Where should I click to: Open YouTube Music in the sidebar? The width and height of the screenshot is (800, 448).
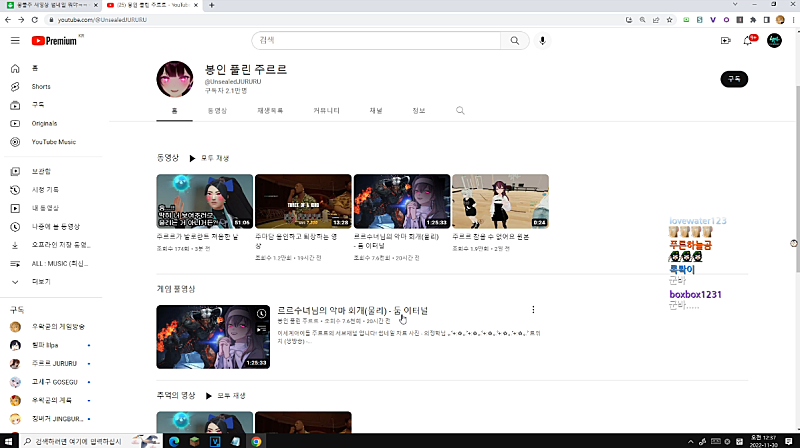pos(53,142)
